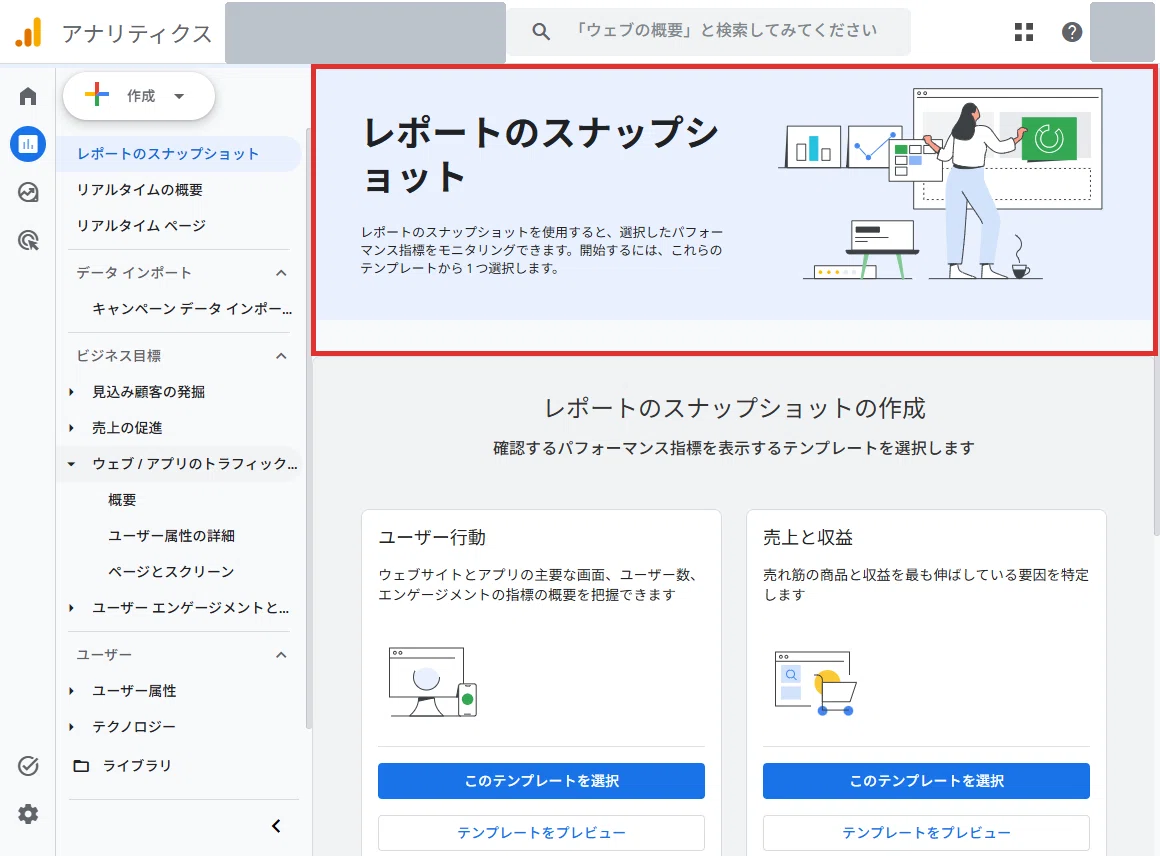Open the checkmark circle icon near bottom
This screenshot has height=856, width=1160.
tap(28, 766)
